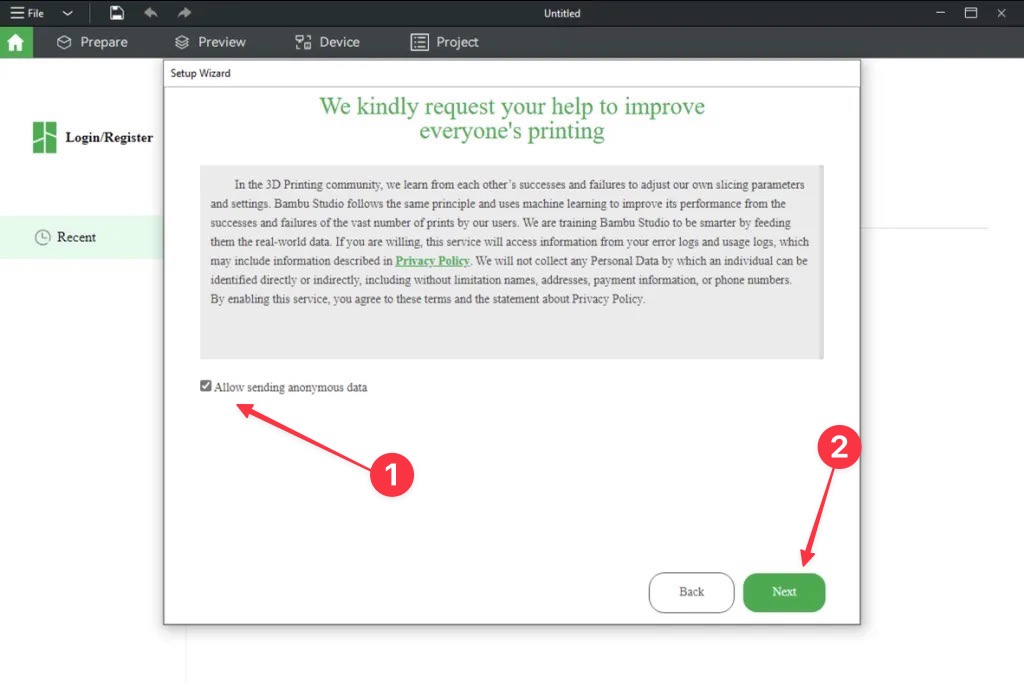Open the File hamburger menu
Image resolution: width=1024 pixels, height=683 pixels.
point(27,13)
